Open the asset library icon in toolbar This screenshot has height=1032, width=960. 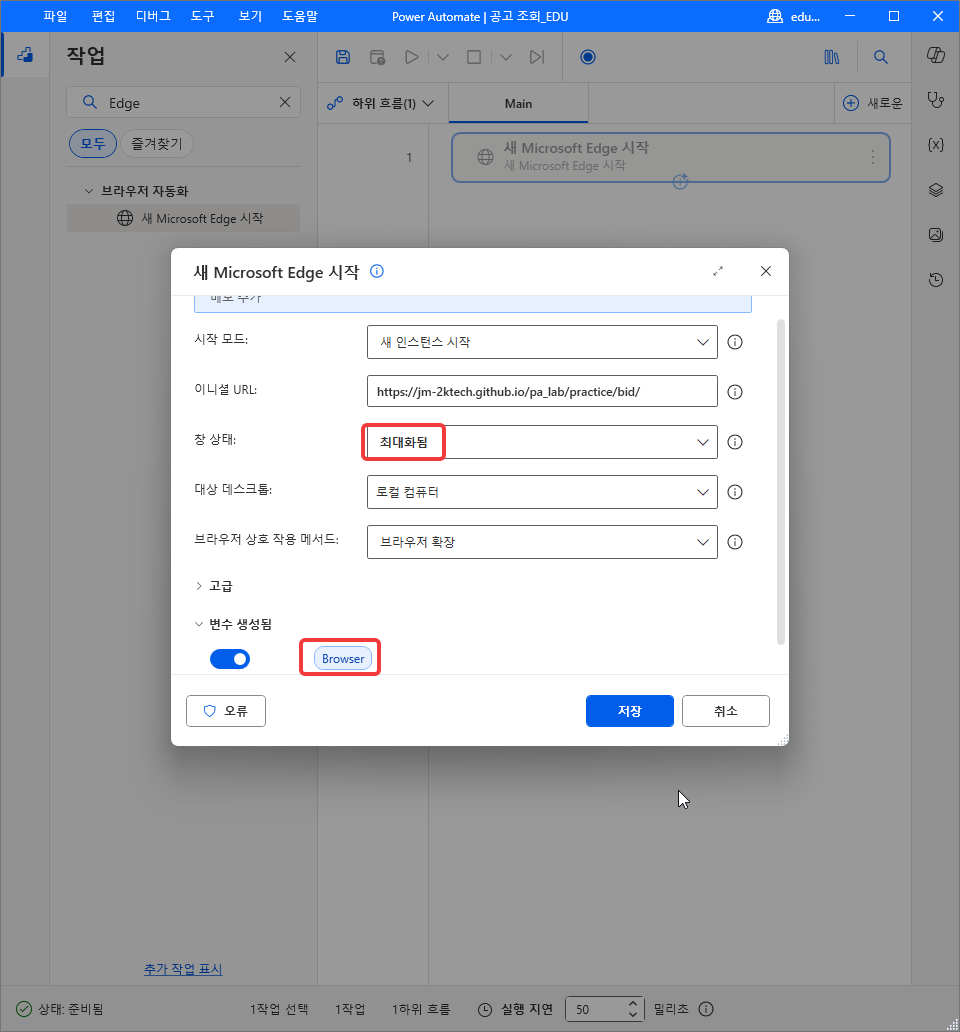[832, 57]
